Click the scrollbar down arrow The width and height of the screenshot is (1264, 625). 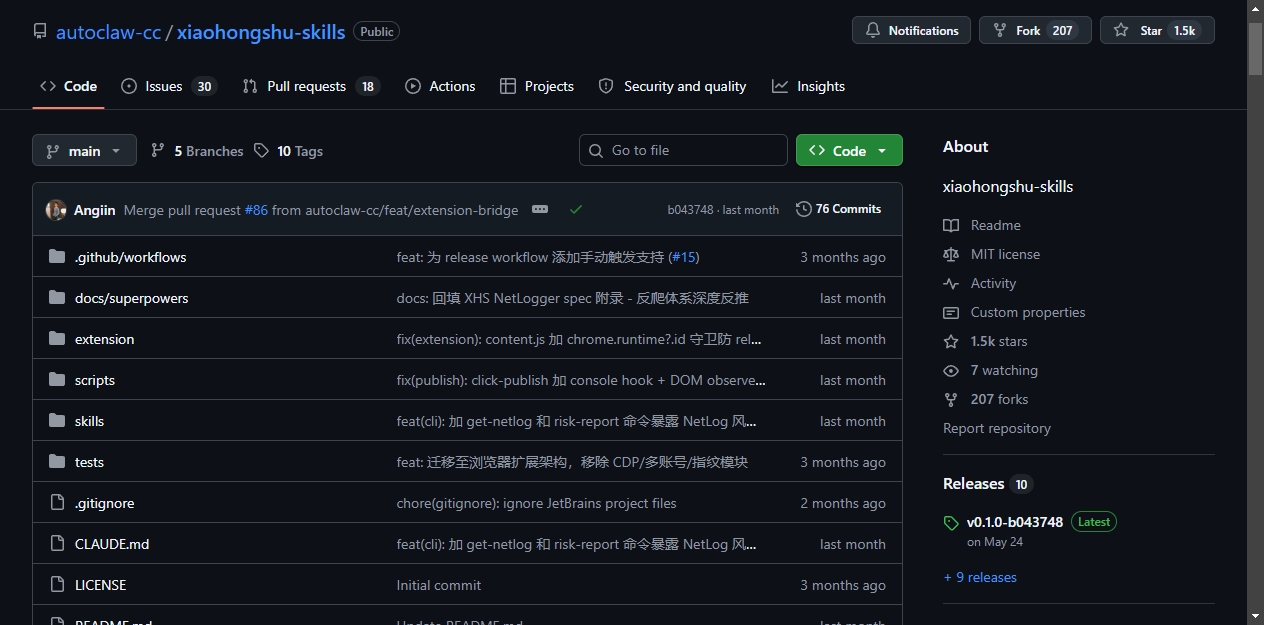[x=1256, y=615]
